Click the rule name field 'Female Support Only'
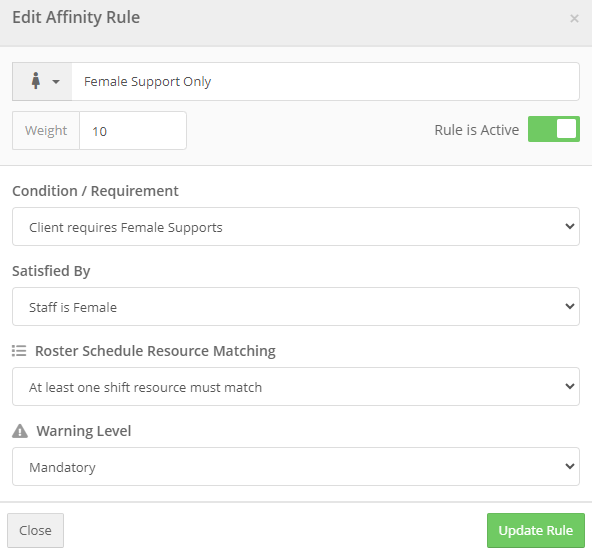The width and height of the screenshot is (592, 553). 325,82
